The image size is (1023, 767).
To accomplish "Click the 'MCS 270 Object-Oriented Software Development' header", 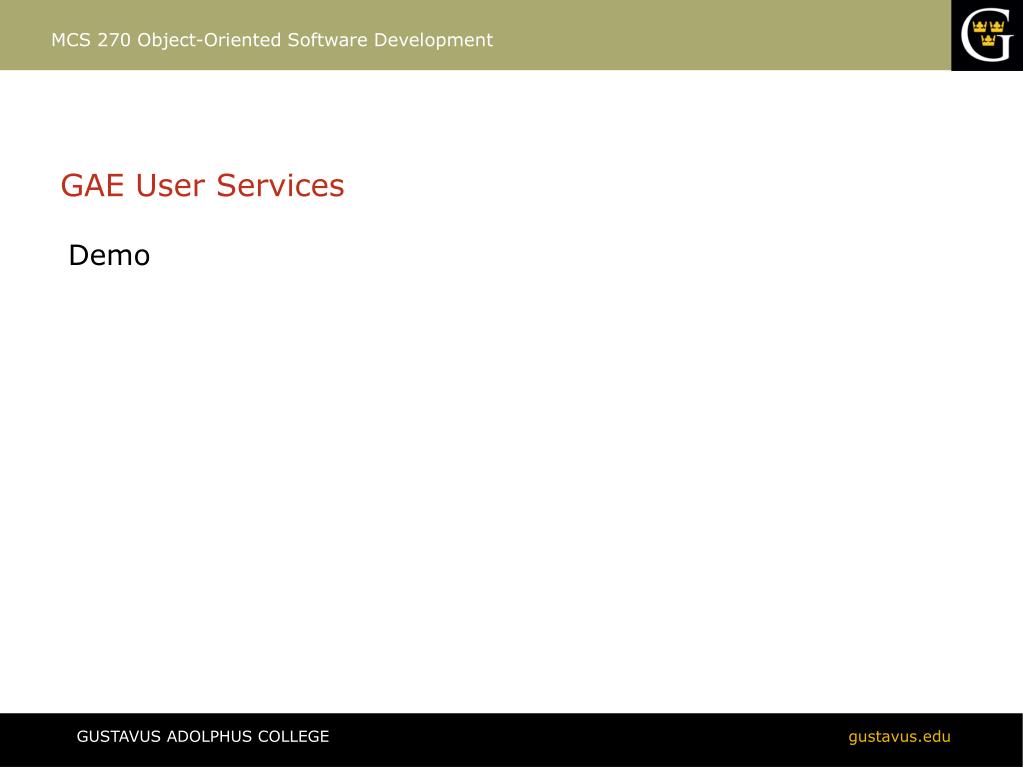I will pyautogui.click(x=272, y=40).
